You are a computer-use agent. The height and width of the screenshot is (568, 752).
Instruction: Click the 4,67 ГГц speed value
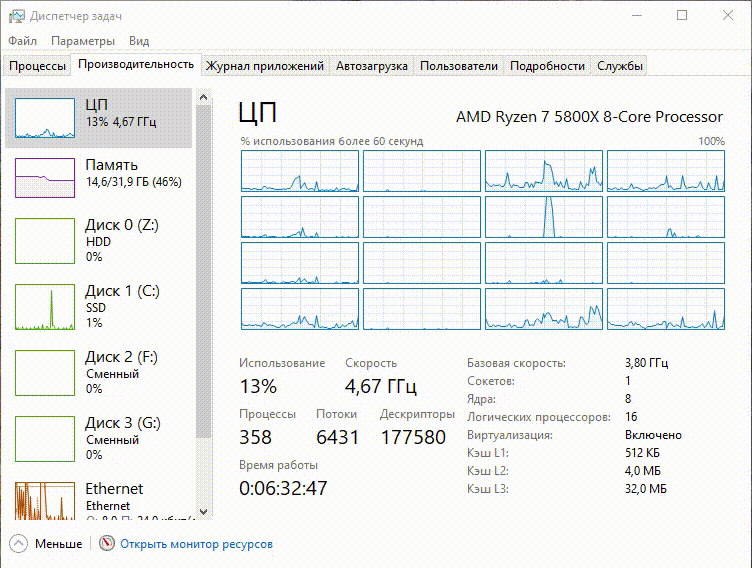381,386
